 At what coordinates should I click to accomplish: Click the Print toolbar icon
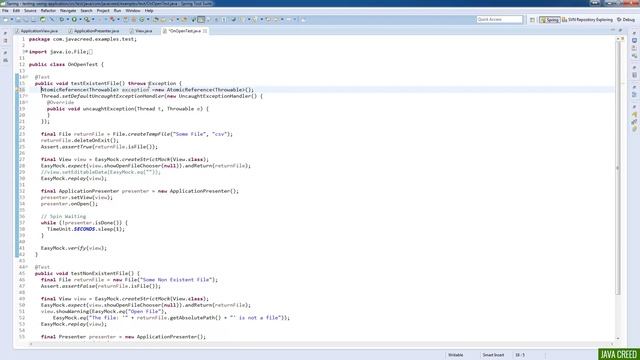(x=34, y=19)
